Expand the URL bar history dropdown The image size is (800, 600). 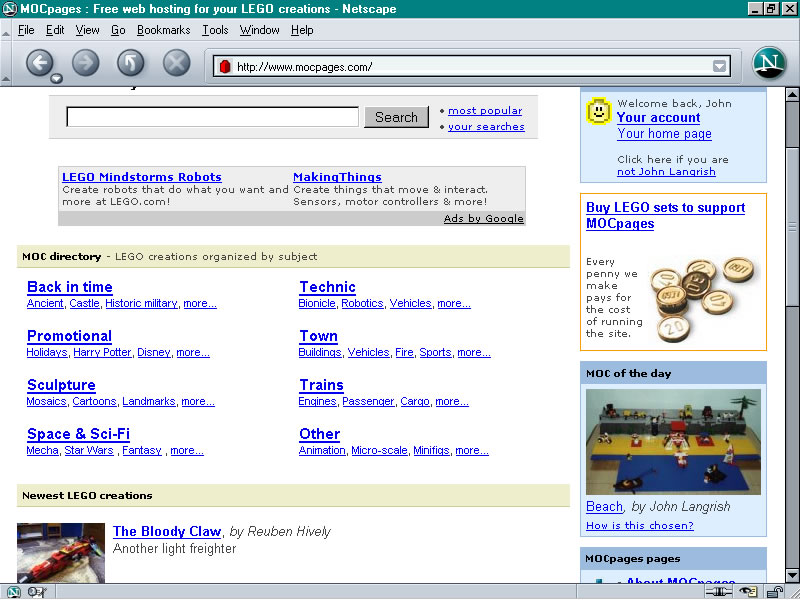pos(719,66)
